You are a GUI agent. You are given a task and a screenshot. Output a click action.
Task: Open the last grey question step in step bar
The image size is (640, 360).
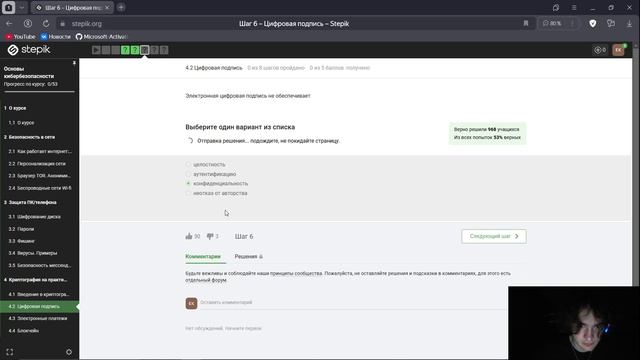pyautogui.click(x=164, y=50)
